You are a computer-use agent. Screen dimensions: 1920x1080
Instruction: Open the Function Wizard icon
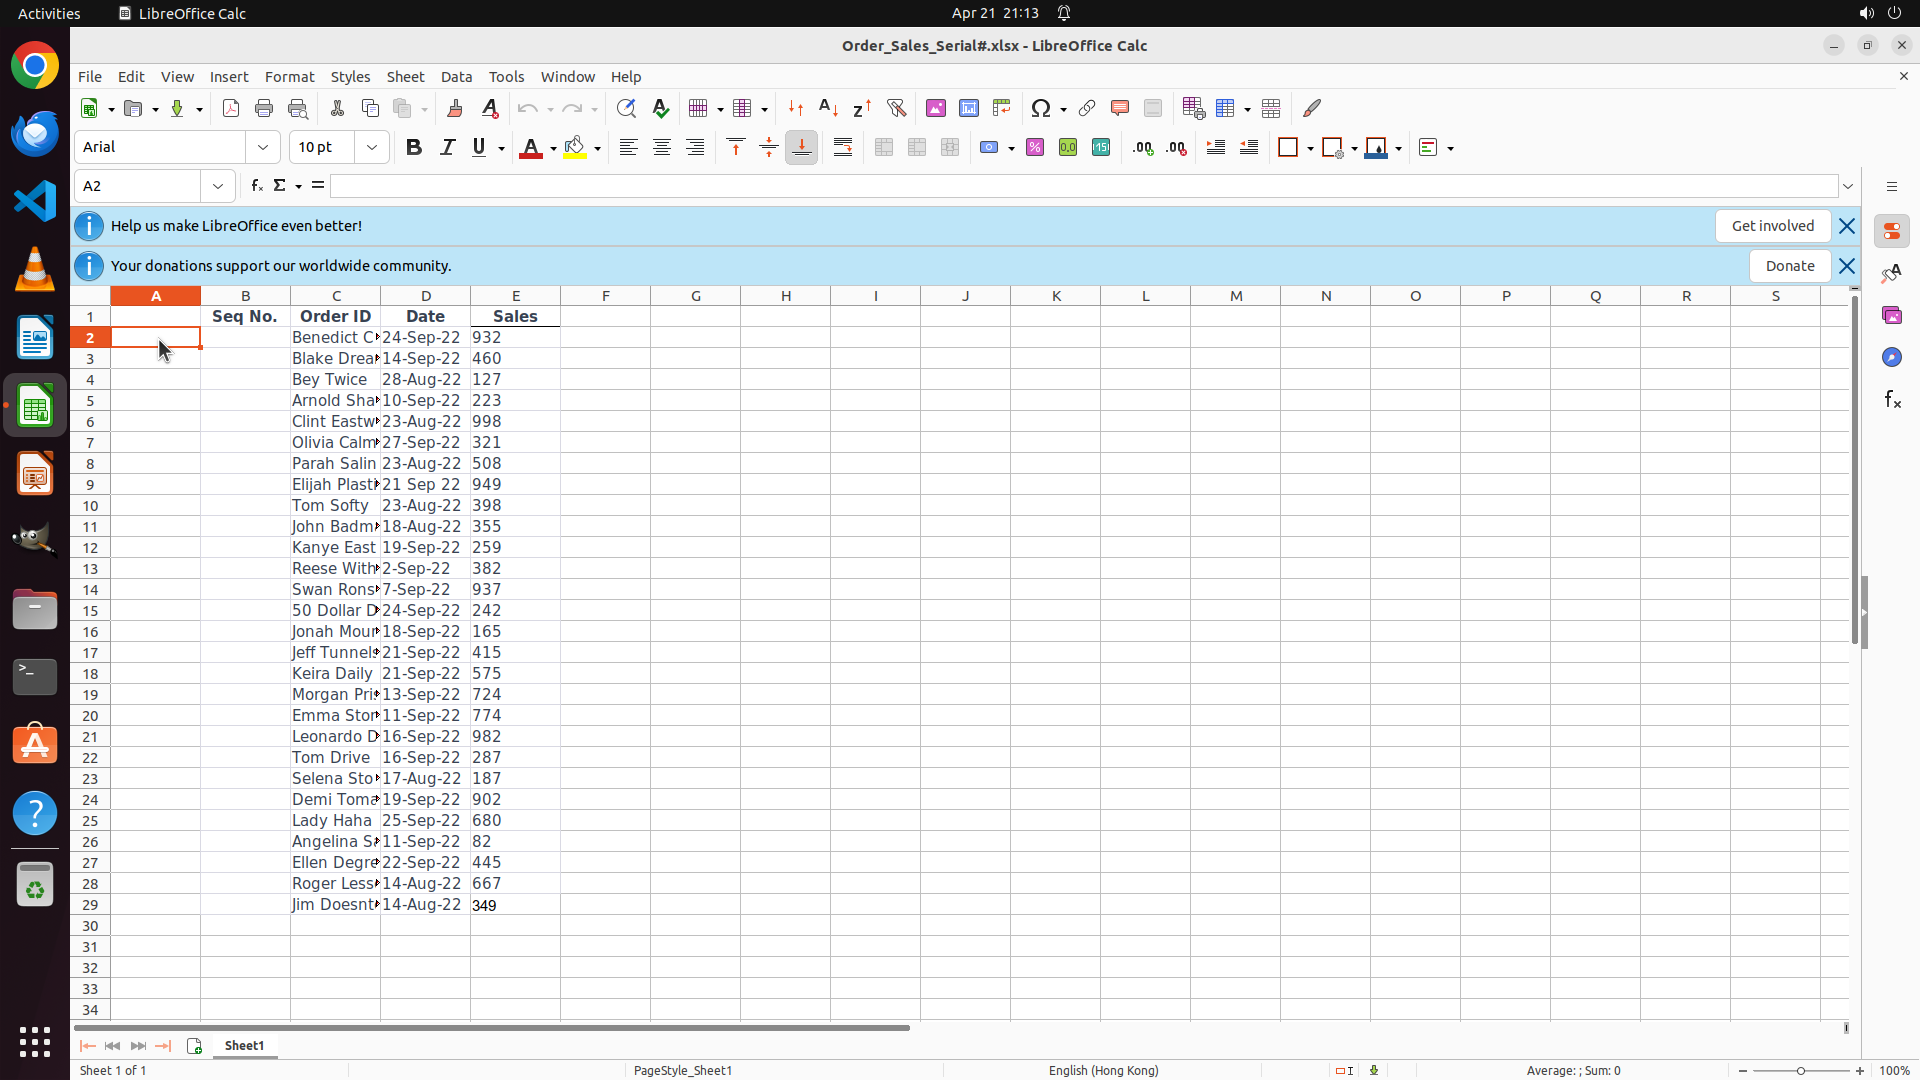257,186
